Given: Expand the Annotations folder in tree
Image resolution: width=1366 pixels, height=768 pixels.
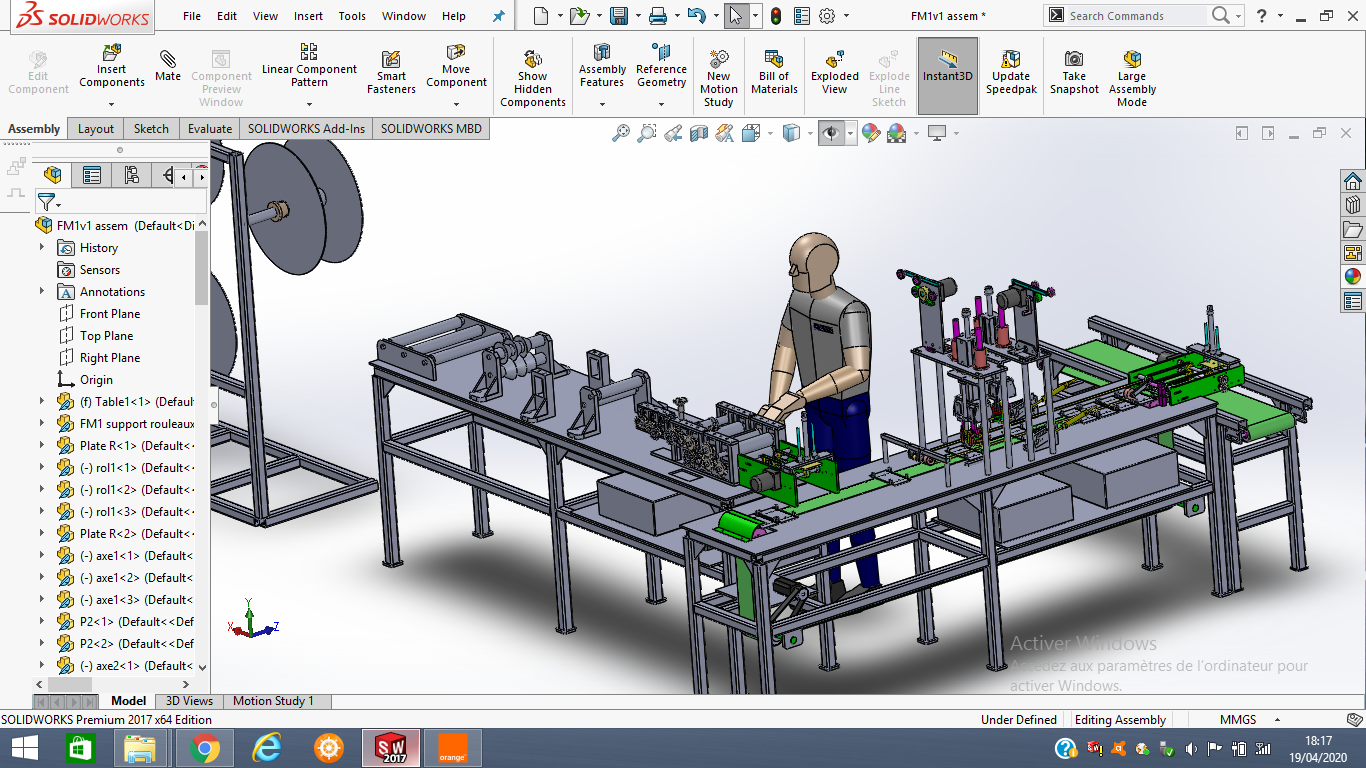Looking at the screenshot, I should tap(42, 292).
